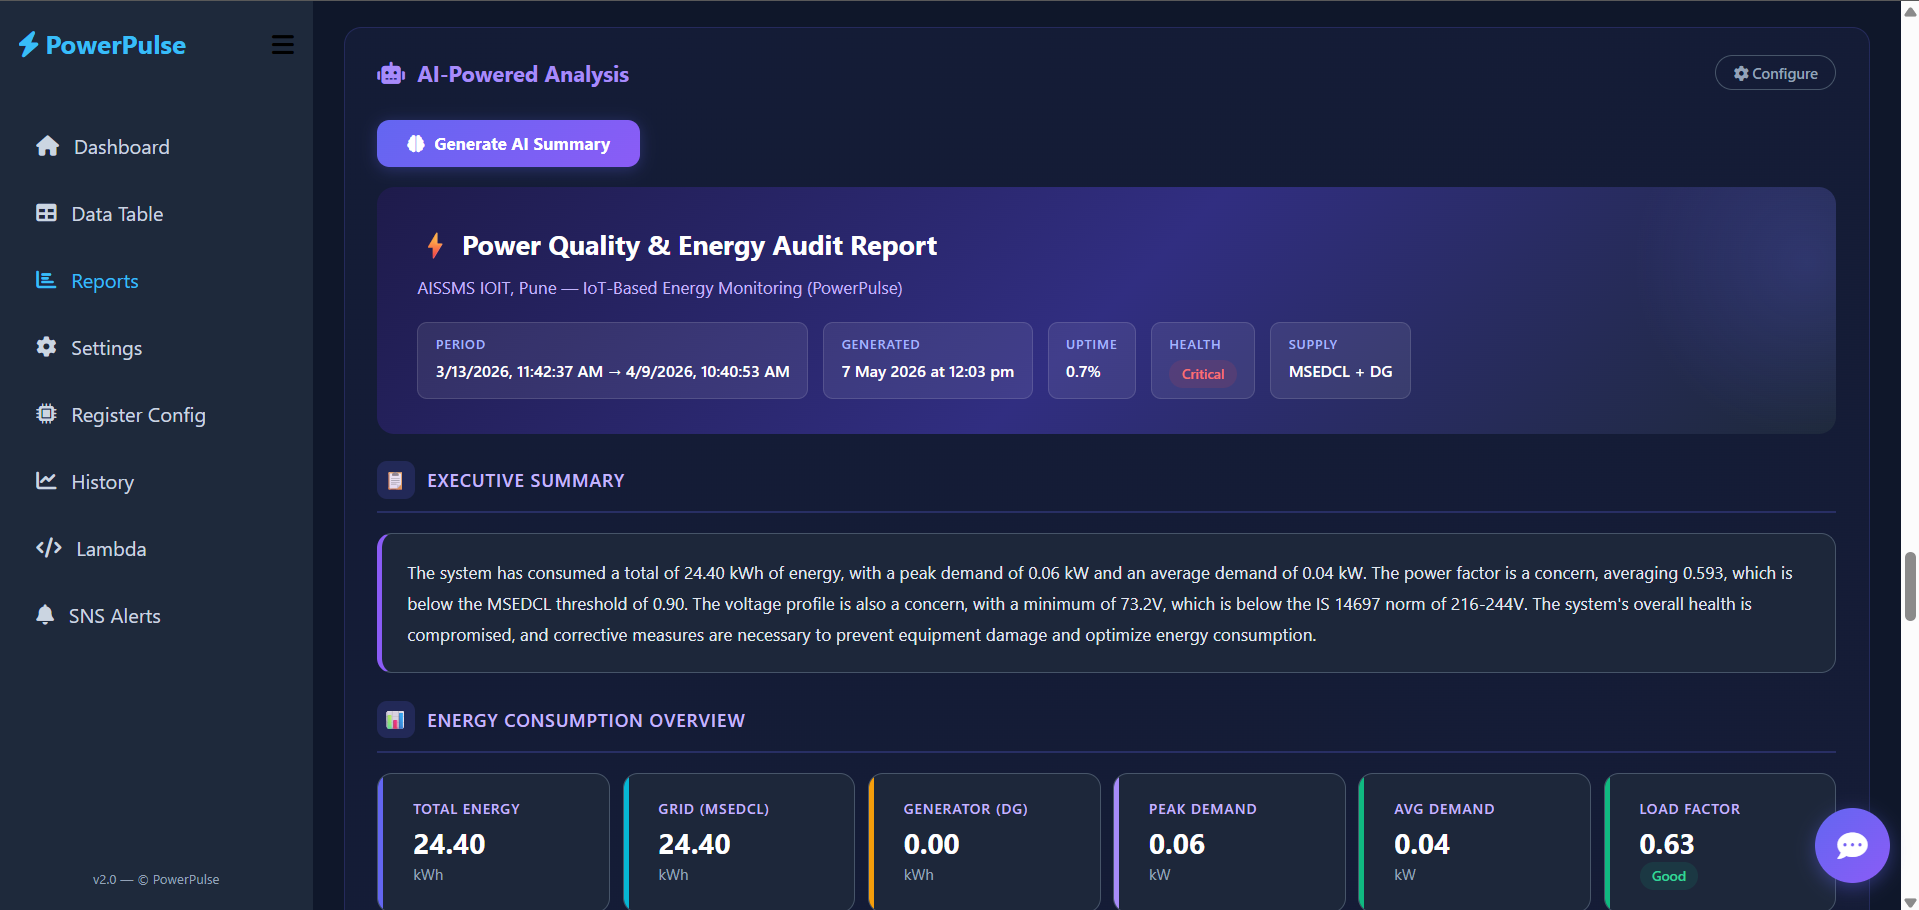Click the GENERATED timestamp card
This screenshot has width=1919, height=910.
pos(928,360)
